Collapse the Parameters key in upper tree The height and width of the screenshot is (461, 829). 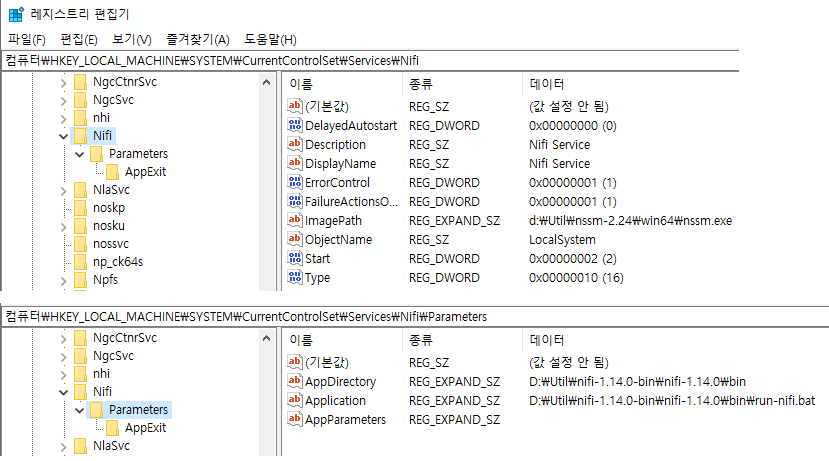(79, 154)
